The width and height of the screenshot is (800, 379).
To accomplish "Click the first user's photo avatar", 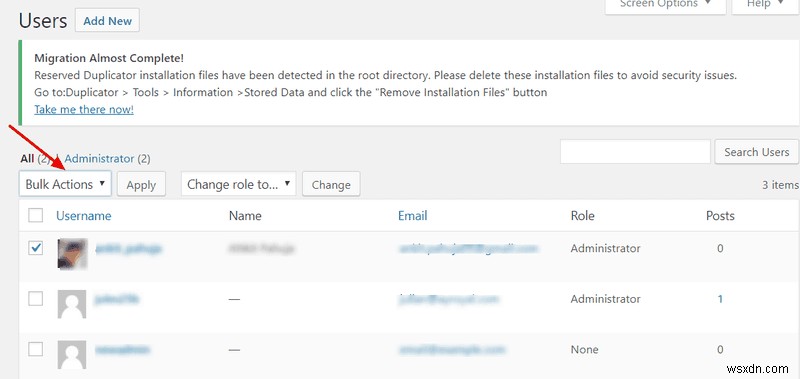I will 72,254.
